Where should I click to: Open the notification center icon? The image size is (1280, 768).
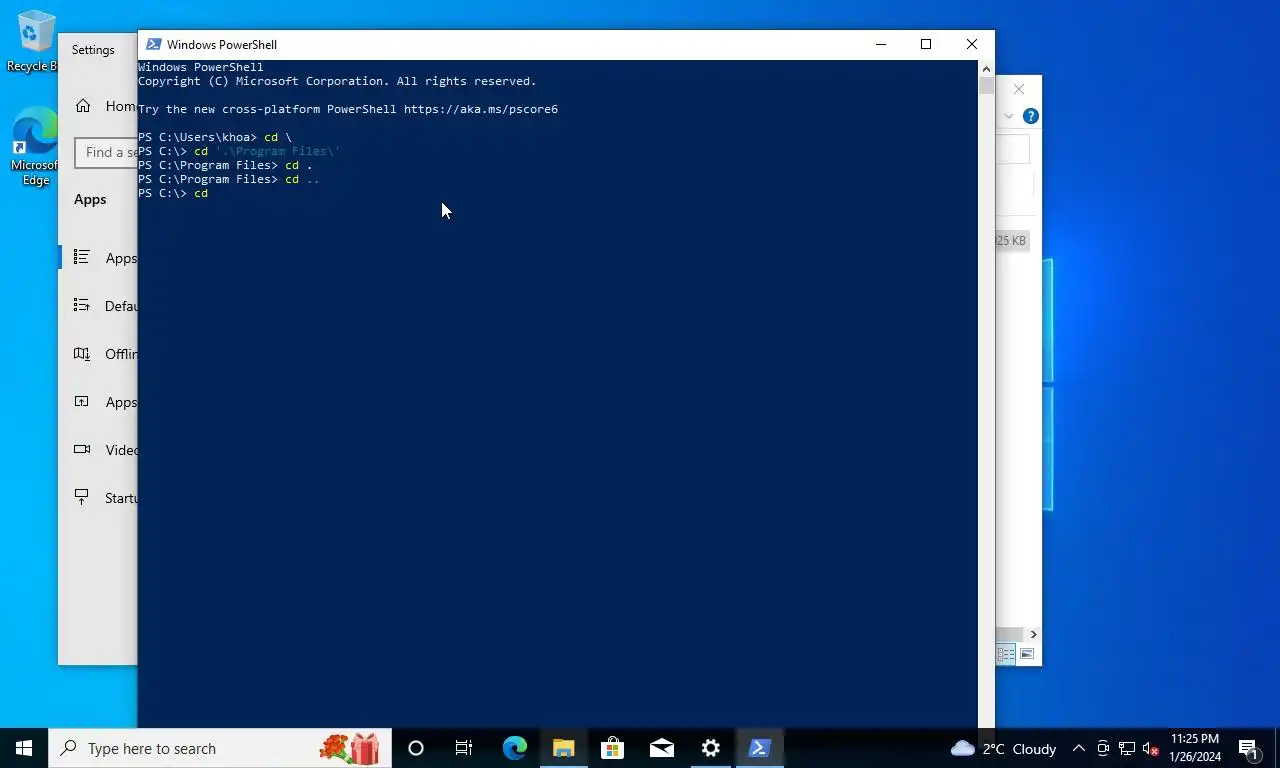pos(1249,748)
